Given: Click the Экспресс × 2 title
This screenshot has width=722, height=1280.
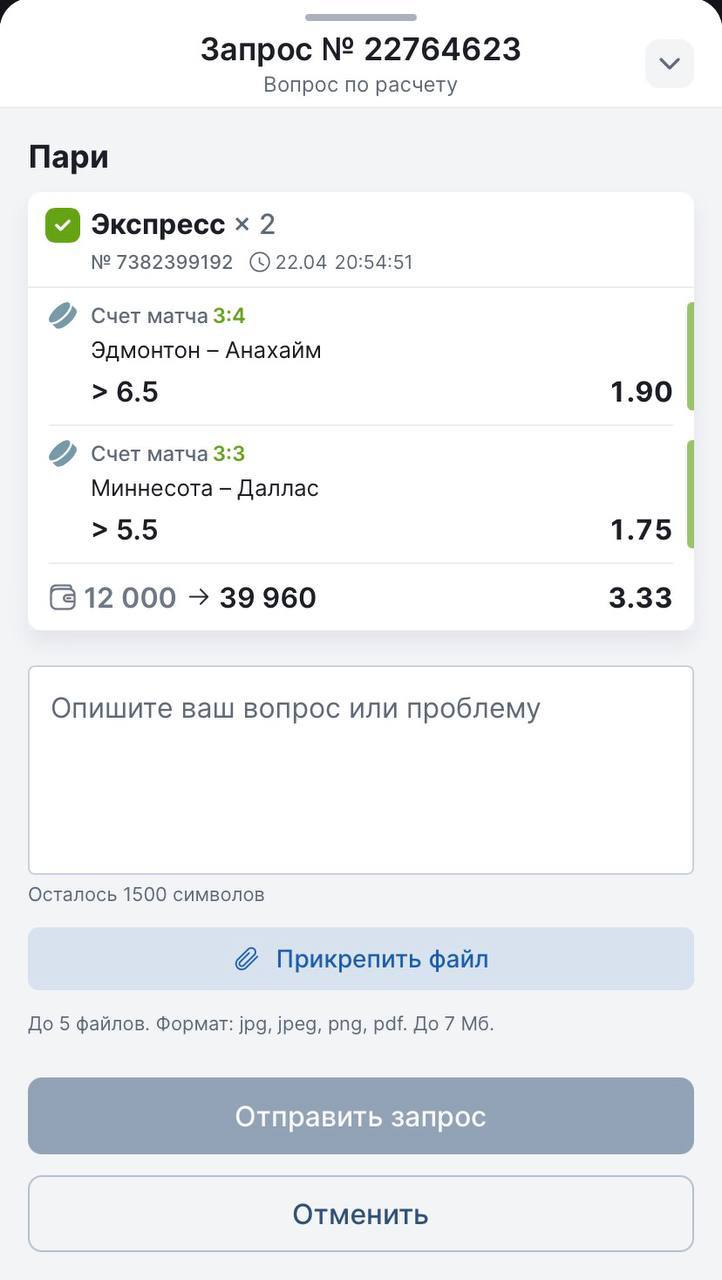Looking at the screenshot, I should pyautogui.click(x=183, y=224).
